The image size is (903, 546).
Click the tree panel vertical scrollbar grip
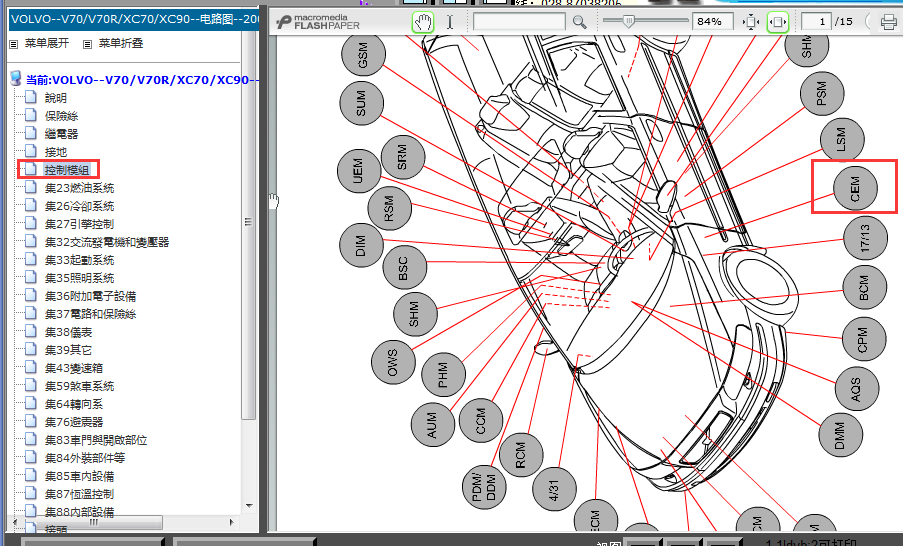[249, 222]
